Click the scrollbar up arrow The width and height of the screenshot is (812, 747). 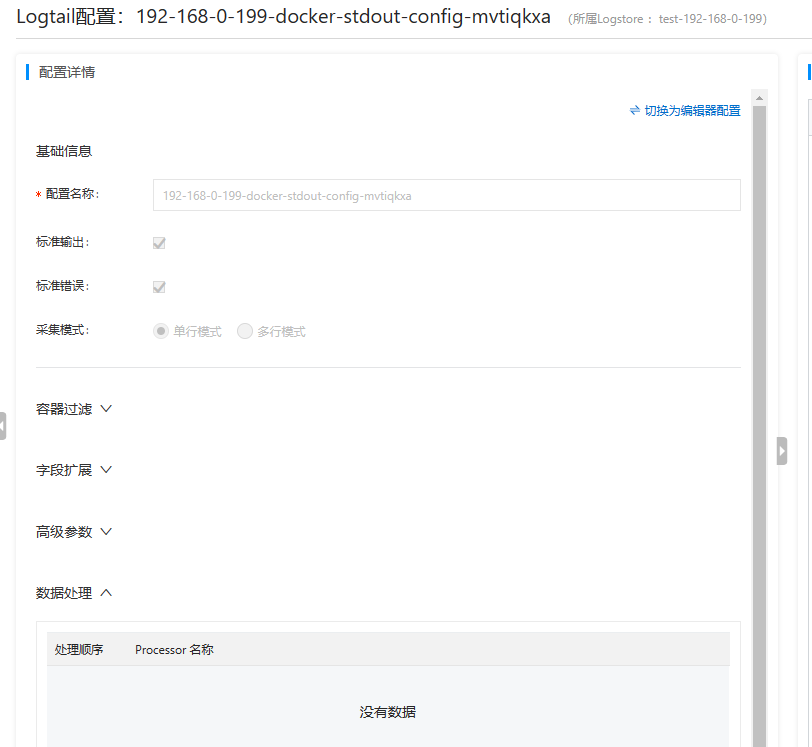759,98
